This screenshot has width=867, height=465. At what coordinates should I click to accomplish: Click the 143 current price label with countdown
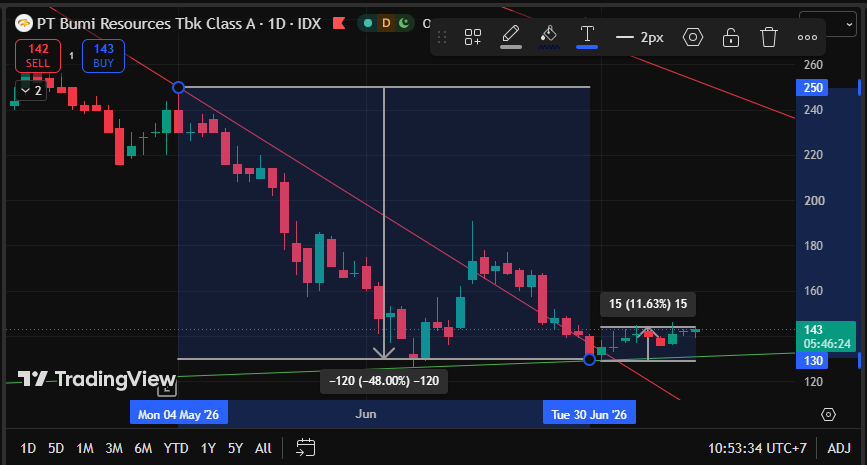826,336
